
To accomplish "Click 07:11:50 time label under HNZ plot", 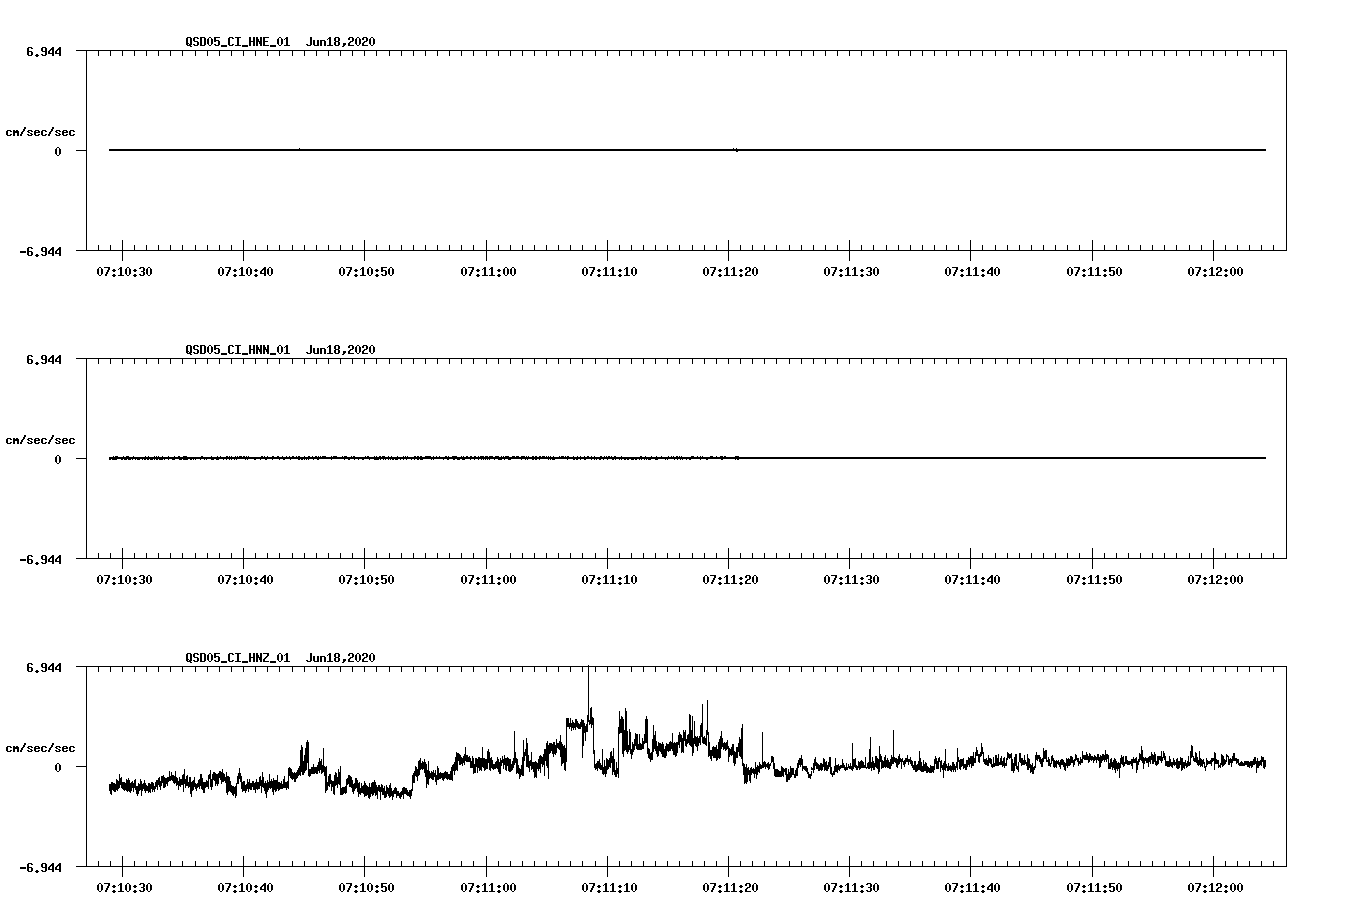I will click(x=1094, y=888).
